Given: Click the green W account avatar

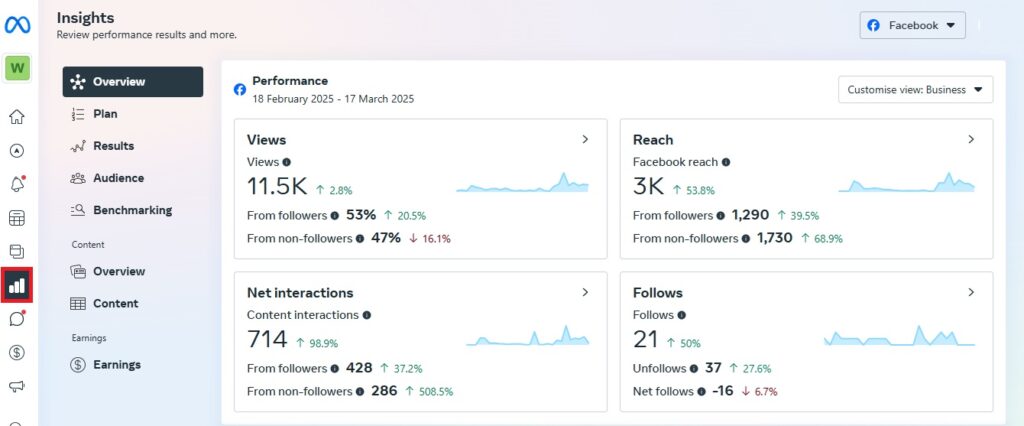Looking at the screenshot, I should (x=17, y=68).
